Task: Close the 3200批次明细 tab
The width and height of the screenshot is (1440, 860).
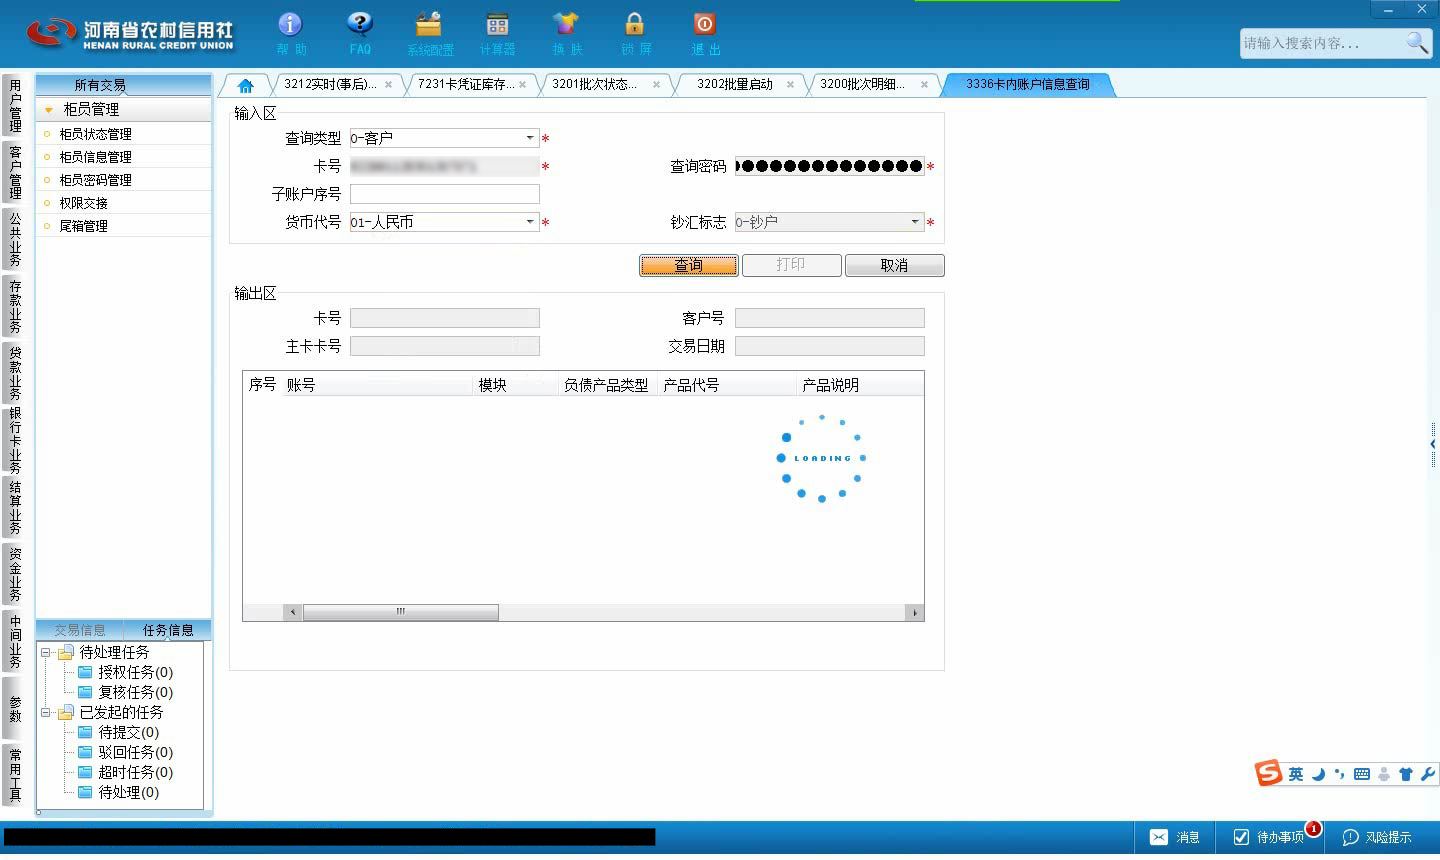Action: (x=924, y=85)
